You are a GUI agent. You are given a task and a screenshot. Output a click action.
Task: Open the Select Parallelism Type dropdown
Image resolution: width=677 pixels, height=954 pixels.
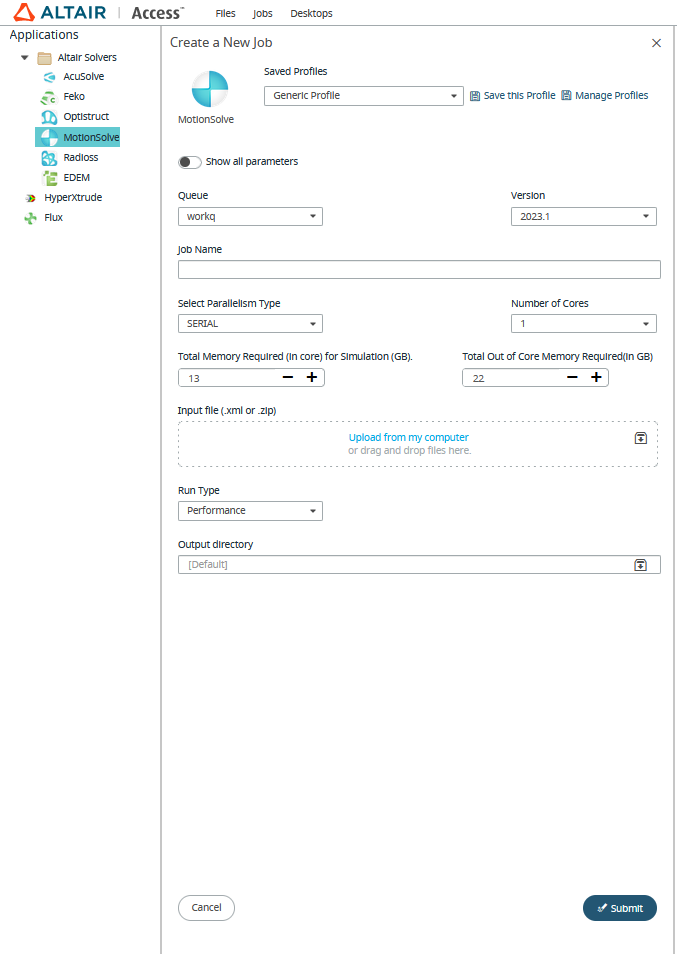(x=250, y=324)
